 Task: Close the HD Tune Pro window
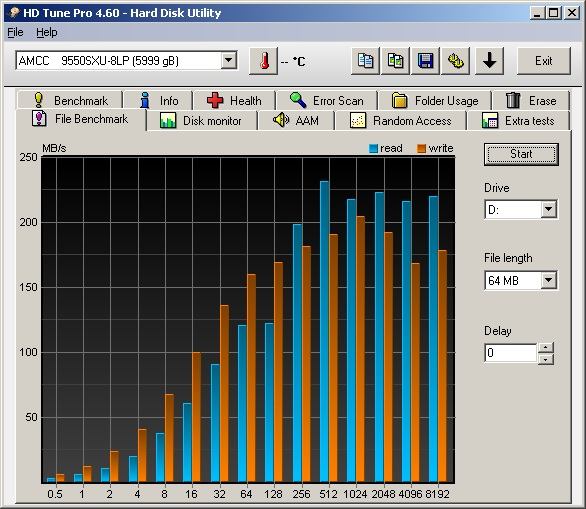(x=572, y=13)
